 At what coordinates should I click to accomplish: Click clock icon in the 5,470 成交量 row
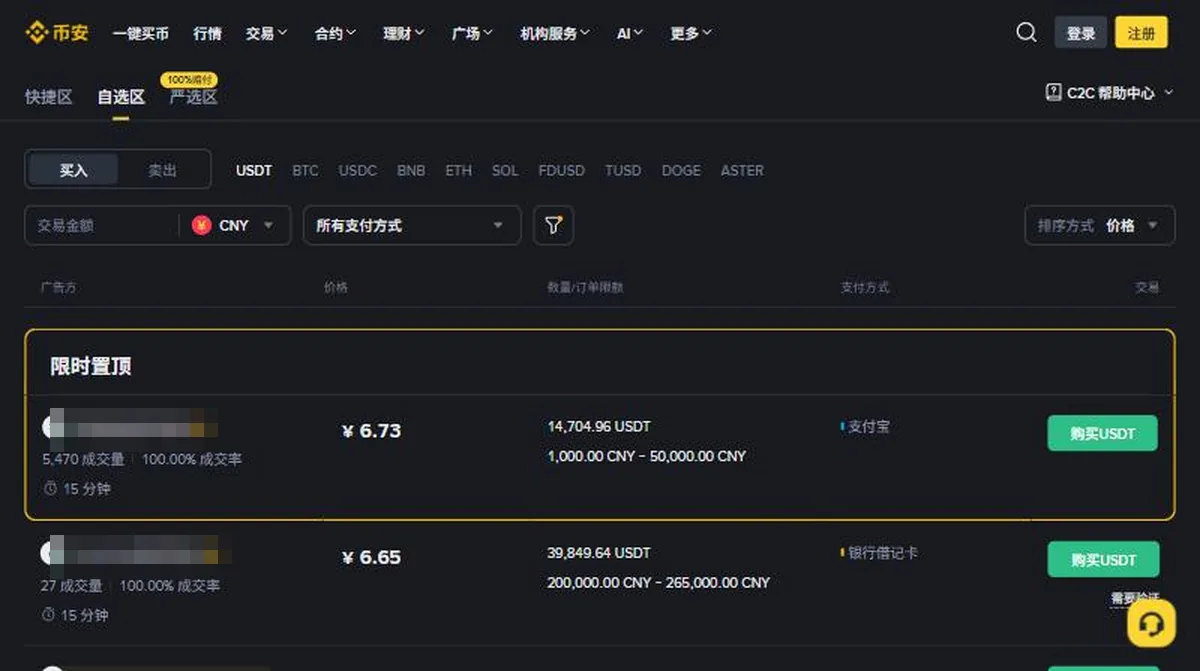click(x=50, y=489)
